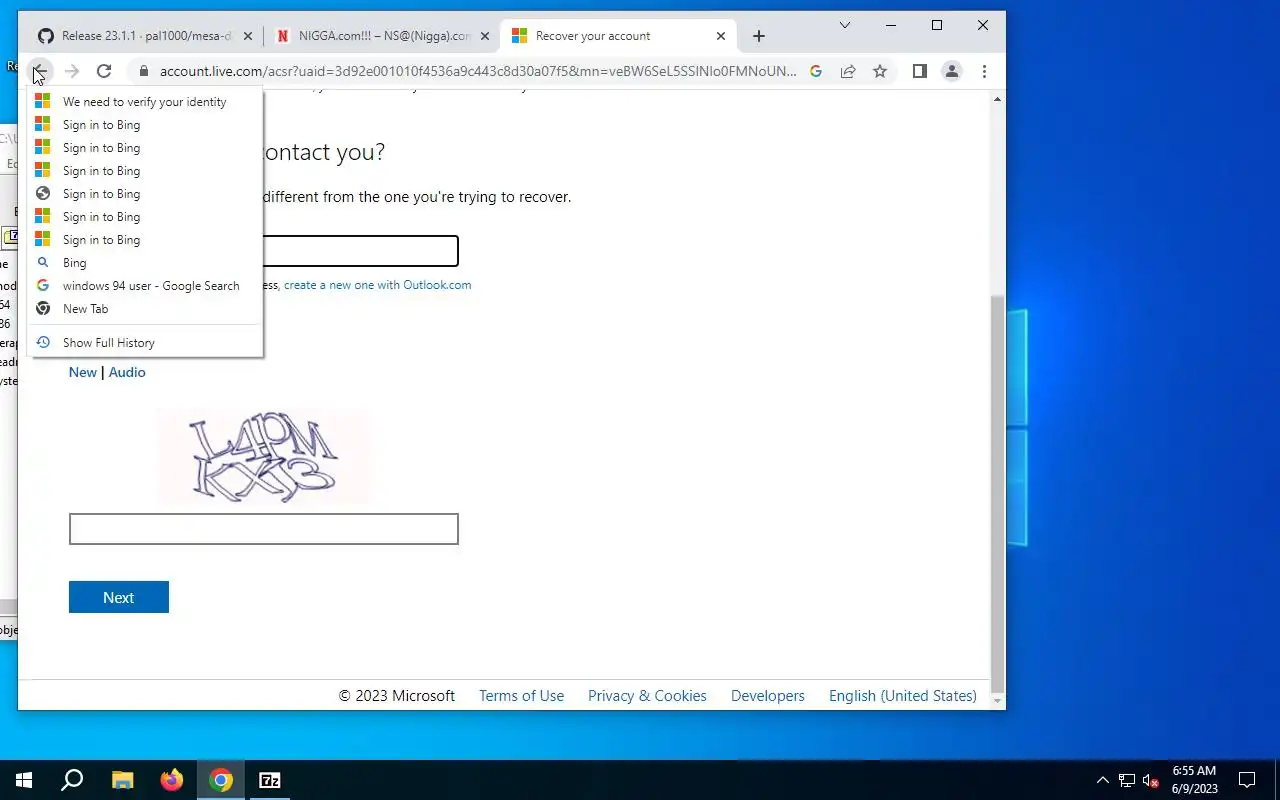Switch to the Release 23.1.1 GitHub tab
Image resolution: width=1280 pixels, height=800 pixels.
(144, 36)
